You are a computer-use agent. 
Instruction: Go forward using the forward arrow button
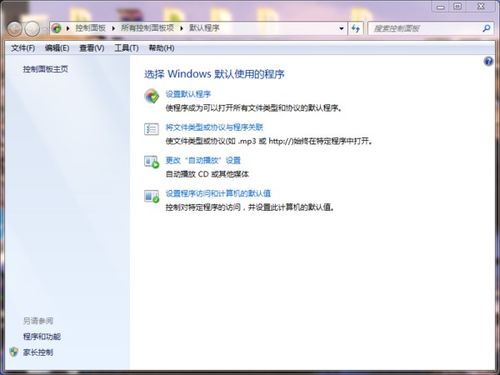(x=32, y=29)
